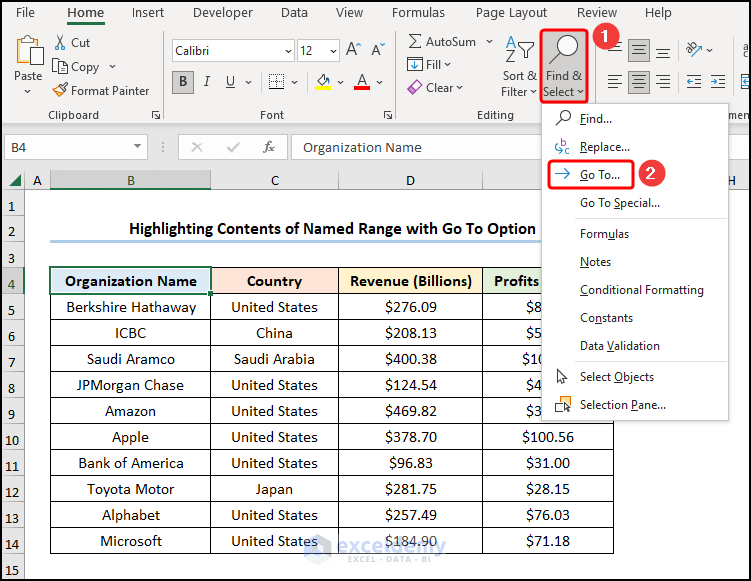The height and width of the screenshot is (581, 751).
Task: Choose Go To Special from menu
Action: [619, 203]
